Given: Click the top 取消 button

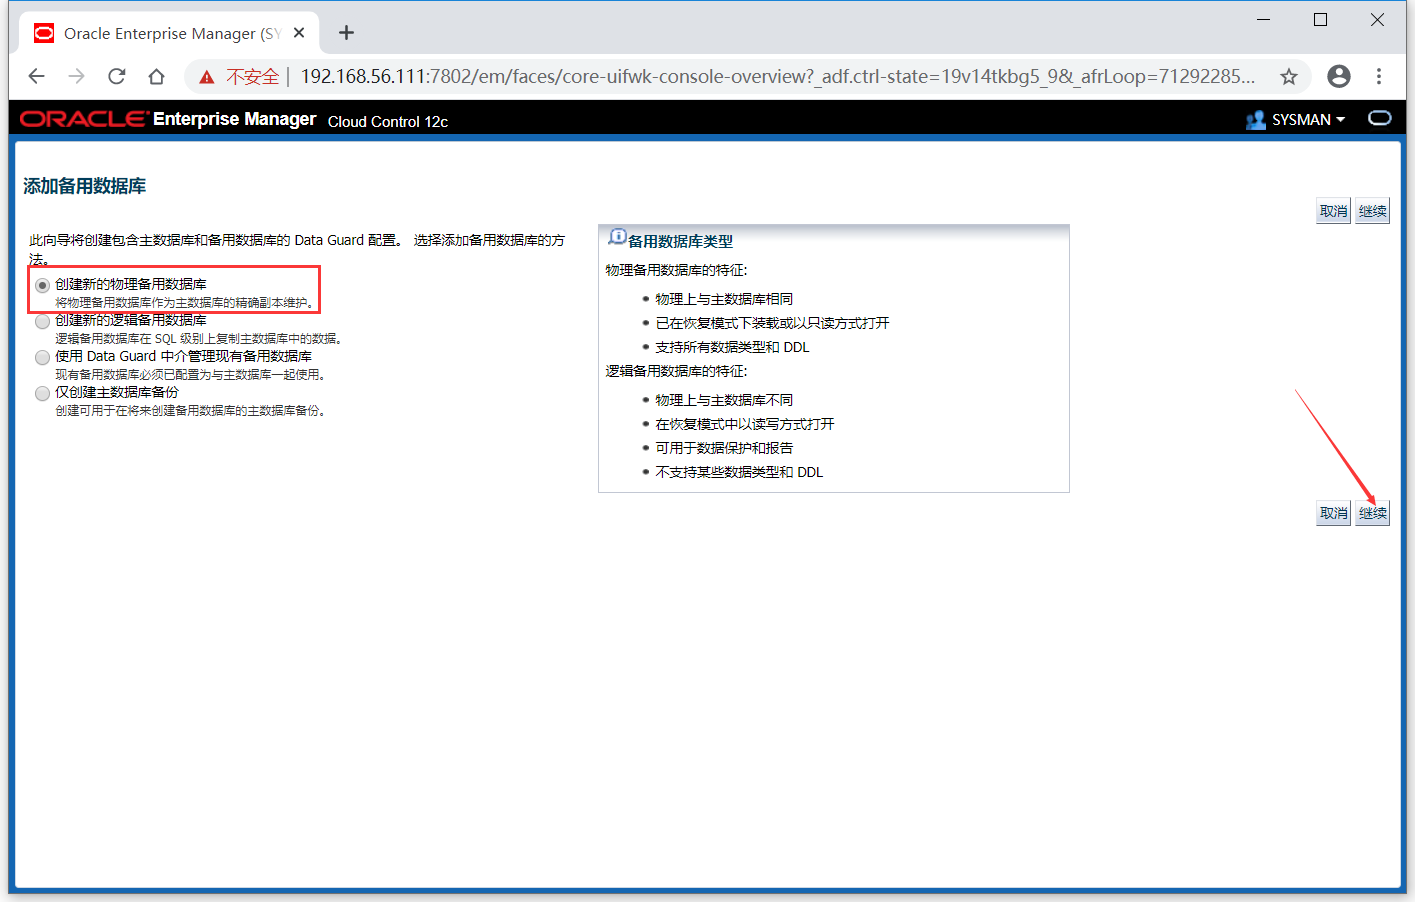Looking at the screenshot, I should click(x=1333, y=211).
